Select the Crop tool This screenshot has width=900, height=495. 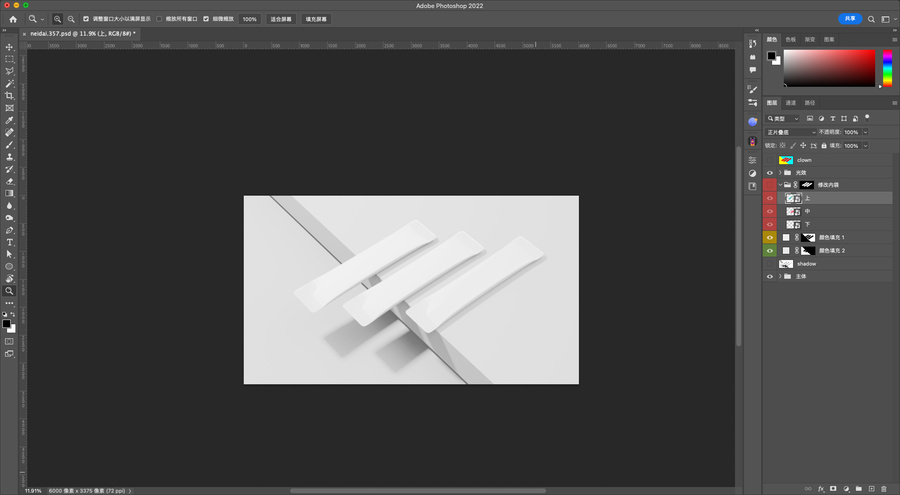(x=9, y=96)
